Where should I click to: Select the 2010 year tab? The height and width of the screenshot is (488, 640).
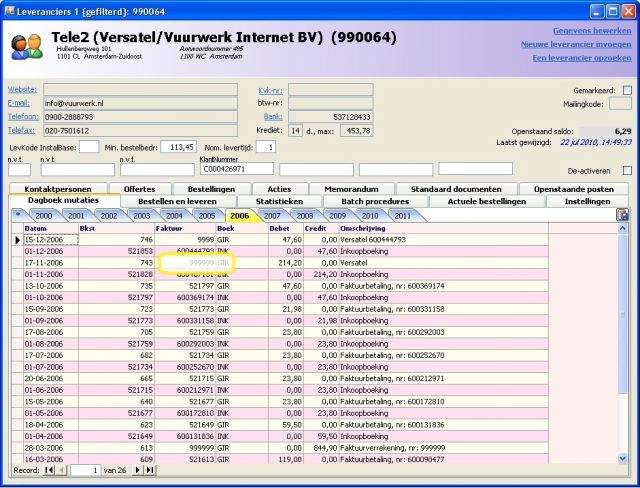(369, 215)
